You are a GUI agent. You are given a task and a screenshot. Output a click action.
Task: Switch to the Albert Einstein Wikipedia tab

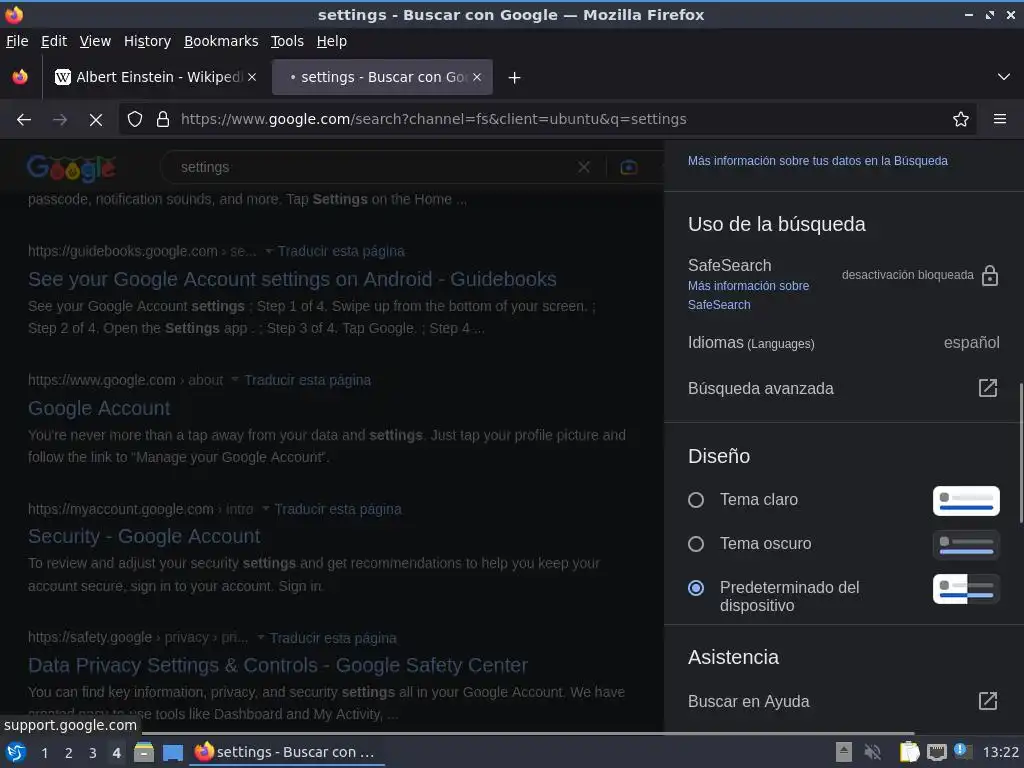[x=155, y=77]
